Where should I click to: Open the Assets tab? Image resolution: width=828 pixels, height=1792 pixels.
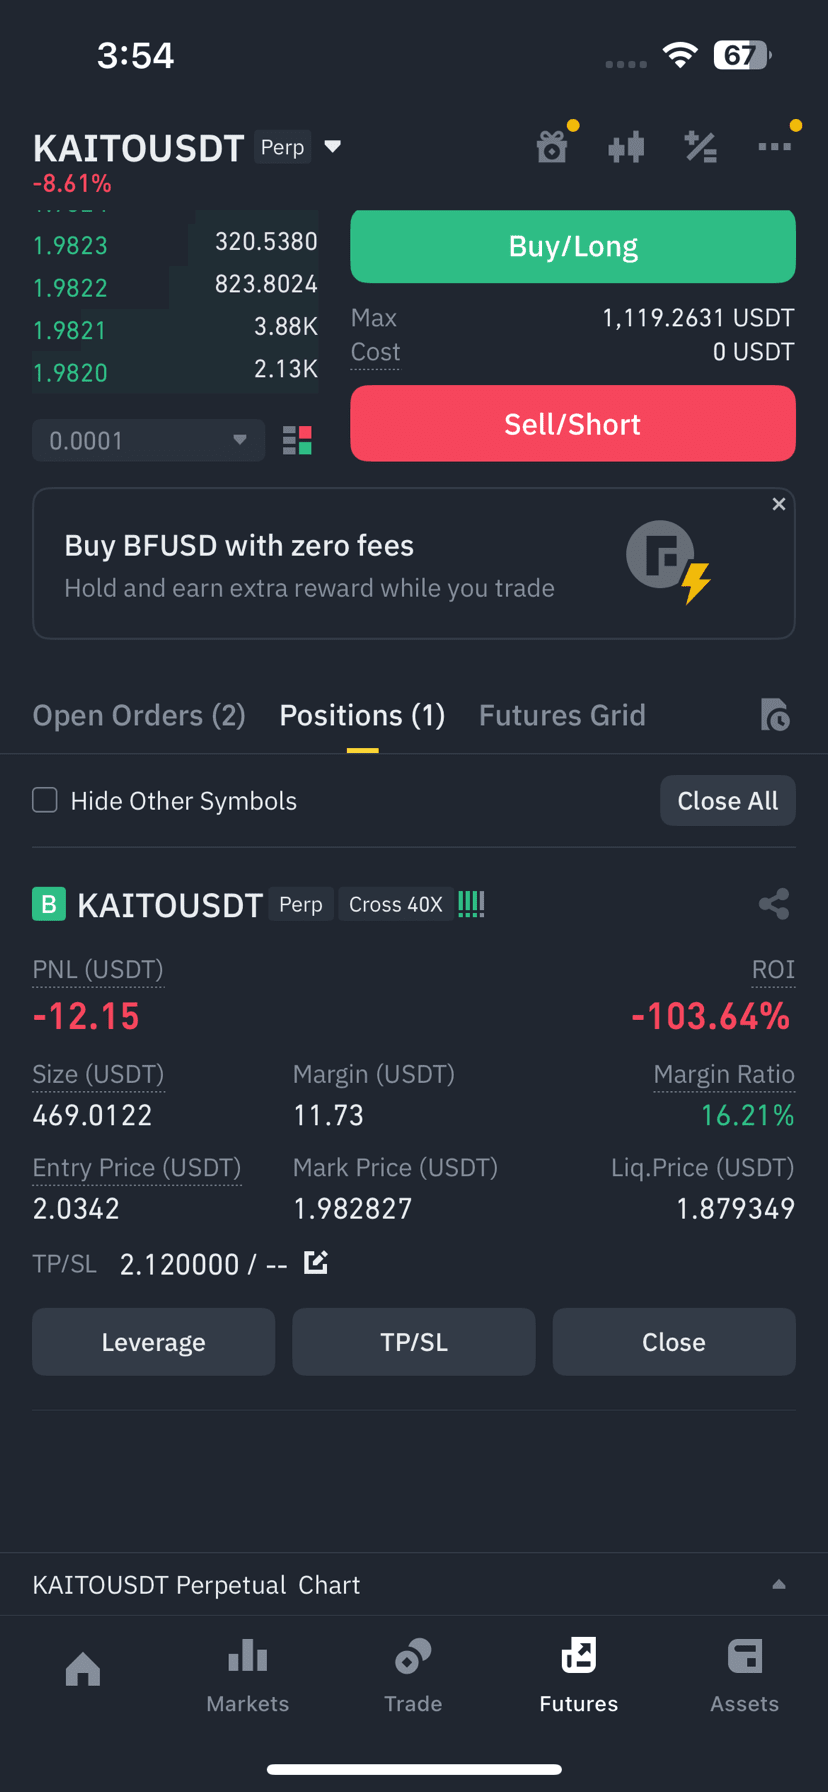coord(744,1675)
